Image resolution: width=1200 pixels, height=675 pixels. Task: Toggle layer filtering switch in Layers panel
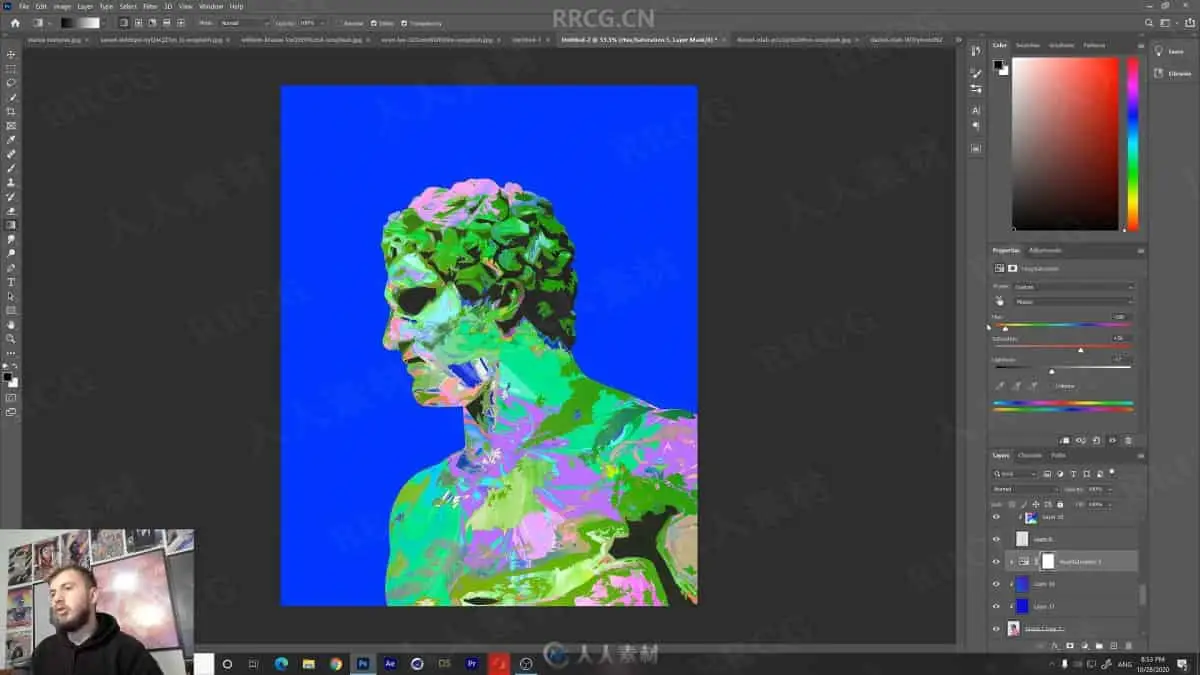pos(1111,472)
